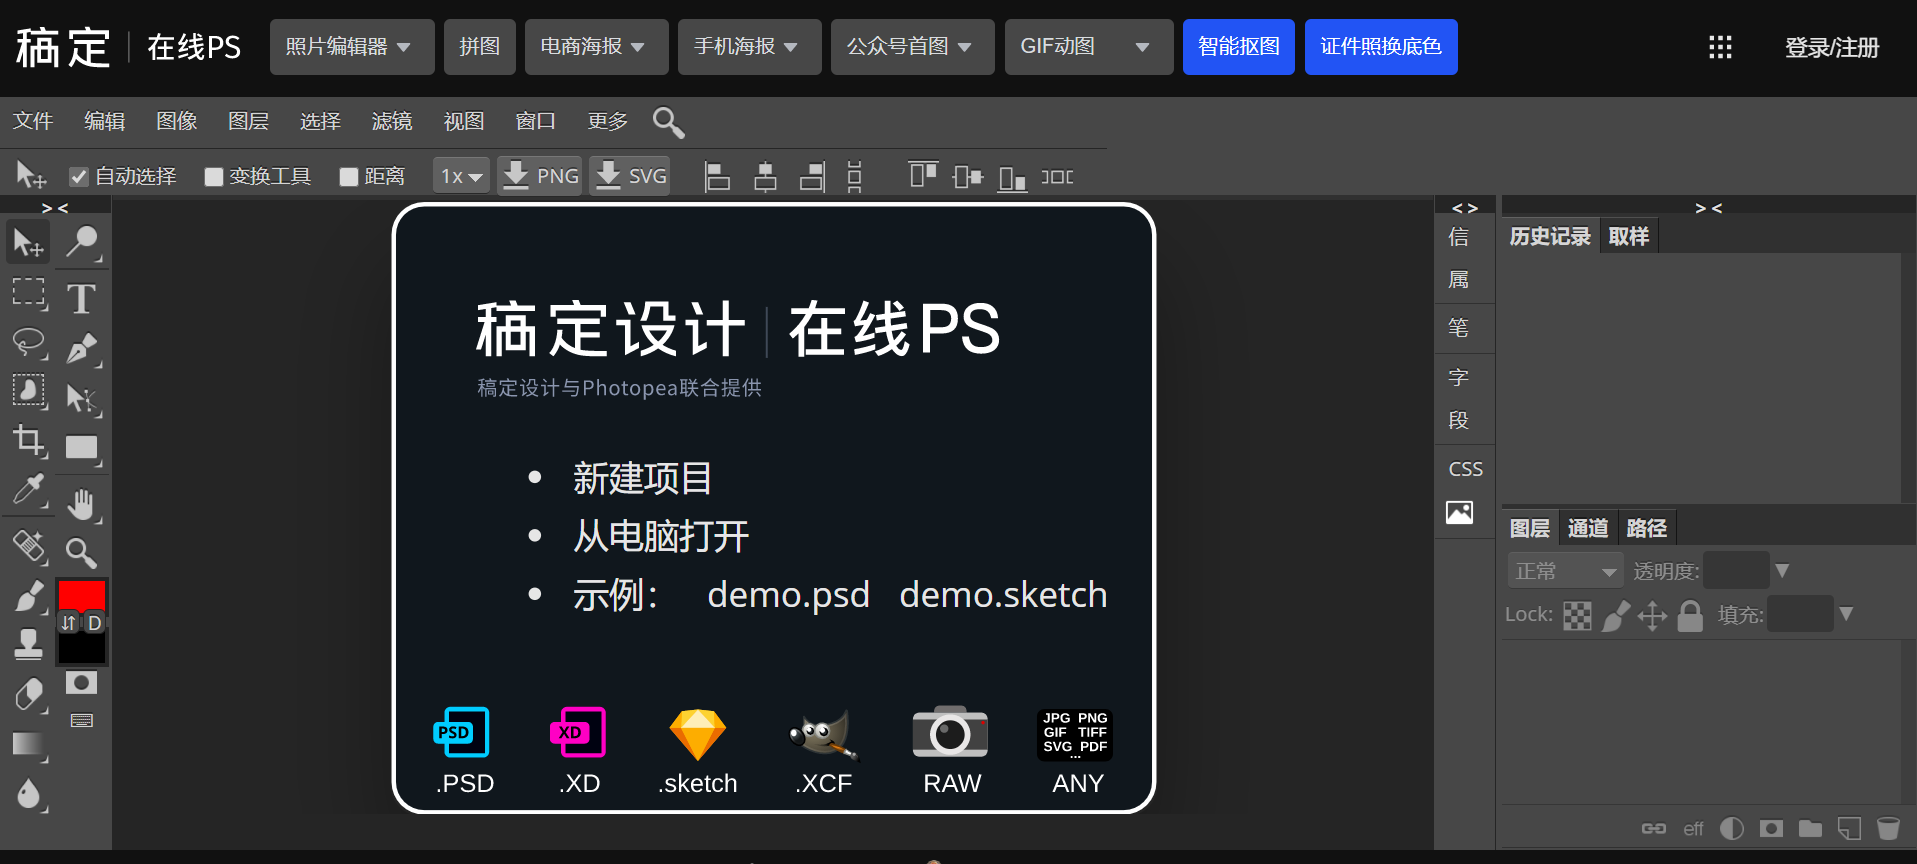Open the 照片编辑器 dropdown
The image size is (1917, 864).
352,47
